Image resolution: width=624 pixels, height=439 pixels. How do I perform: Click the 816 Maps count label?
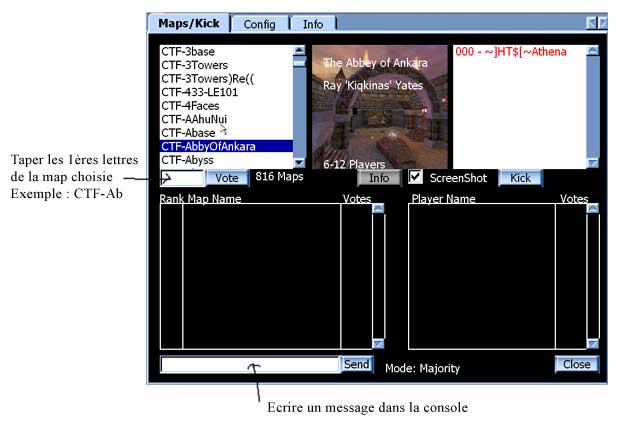279,176
